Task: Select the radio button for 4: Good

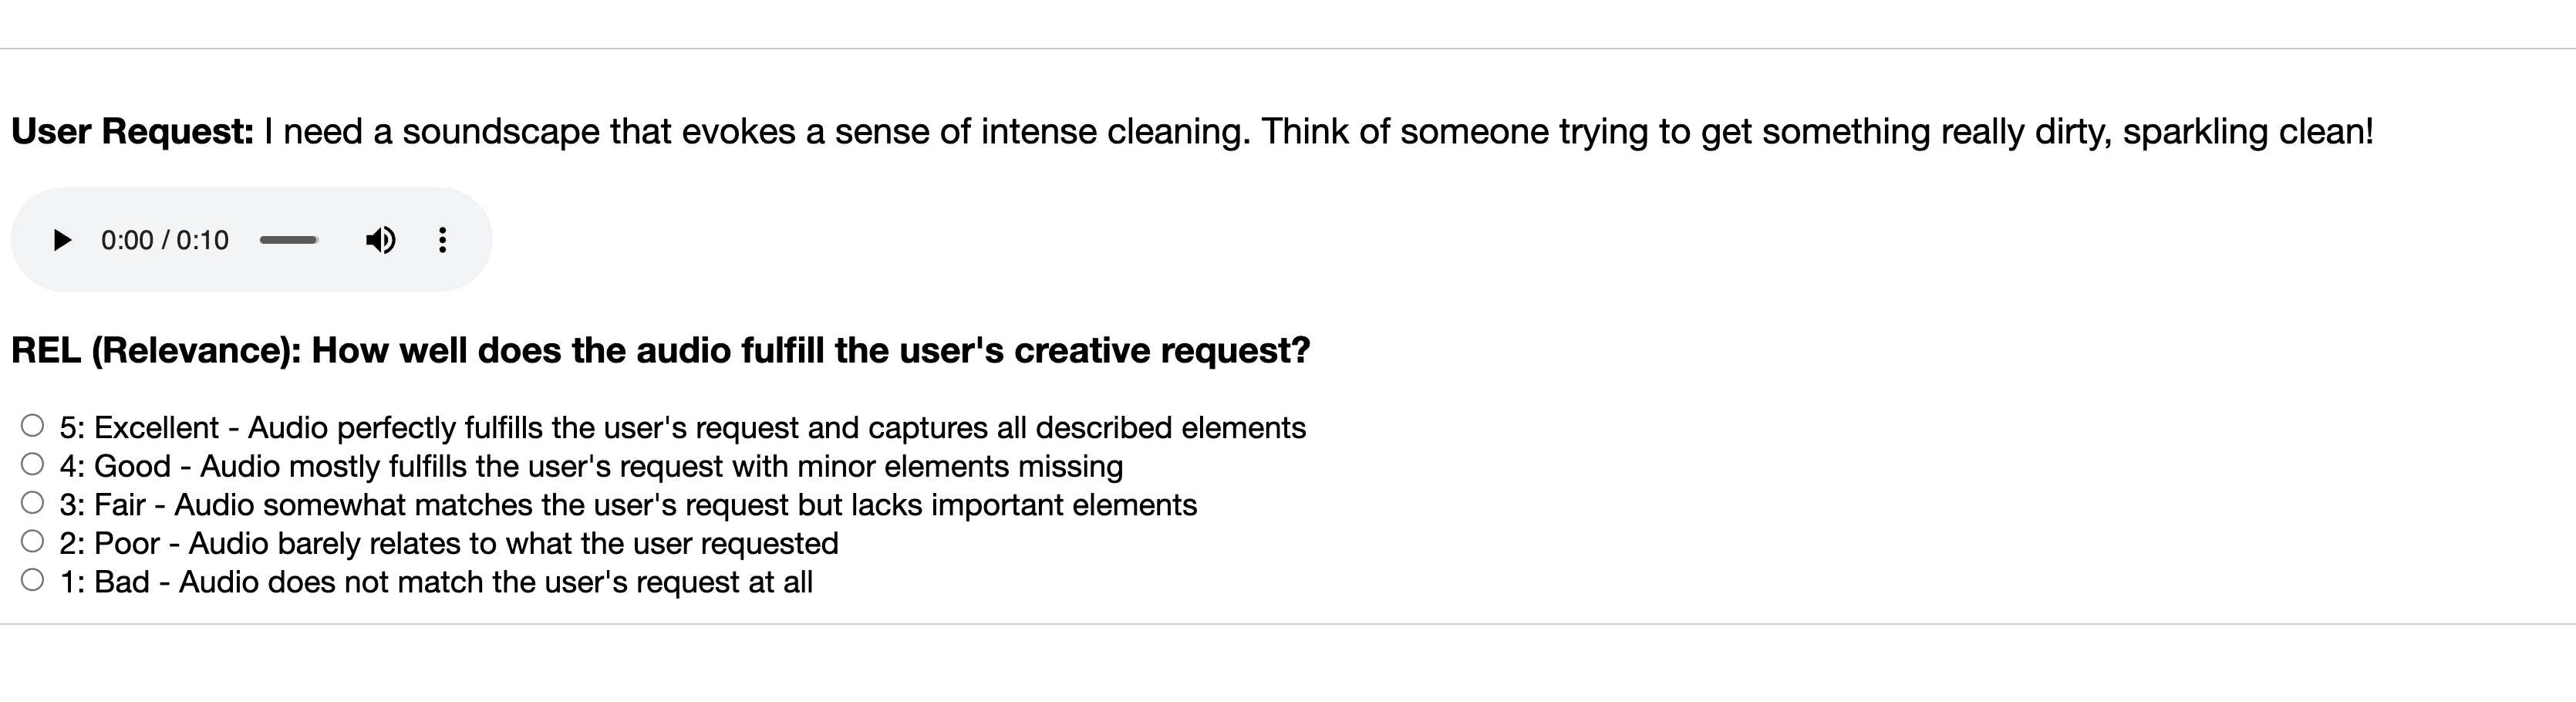Action: pos(33,464)
